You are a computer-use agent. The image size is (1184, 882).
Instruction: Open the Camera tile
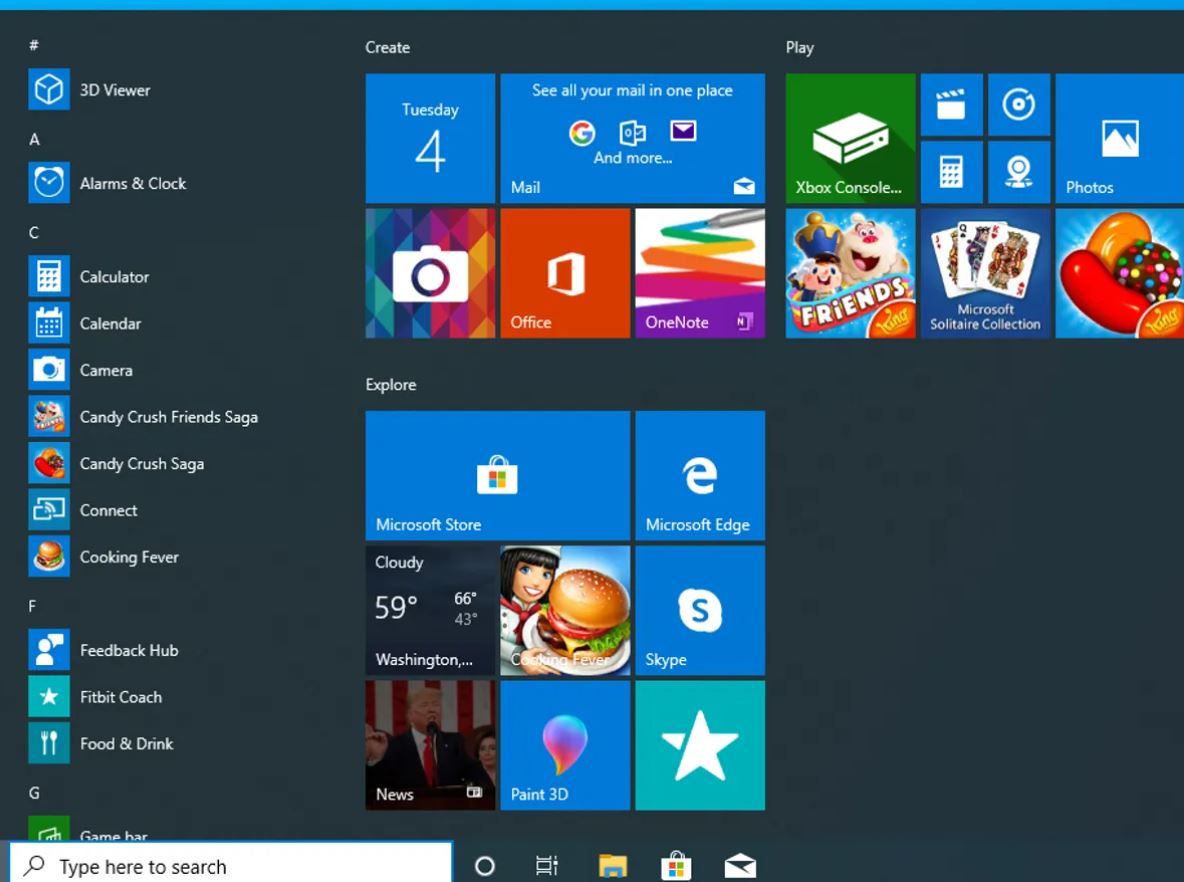point(430,271)
